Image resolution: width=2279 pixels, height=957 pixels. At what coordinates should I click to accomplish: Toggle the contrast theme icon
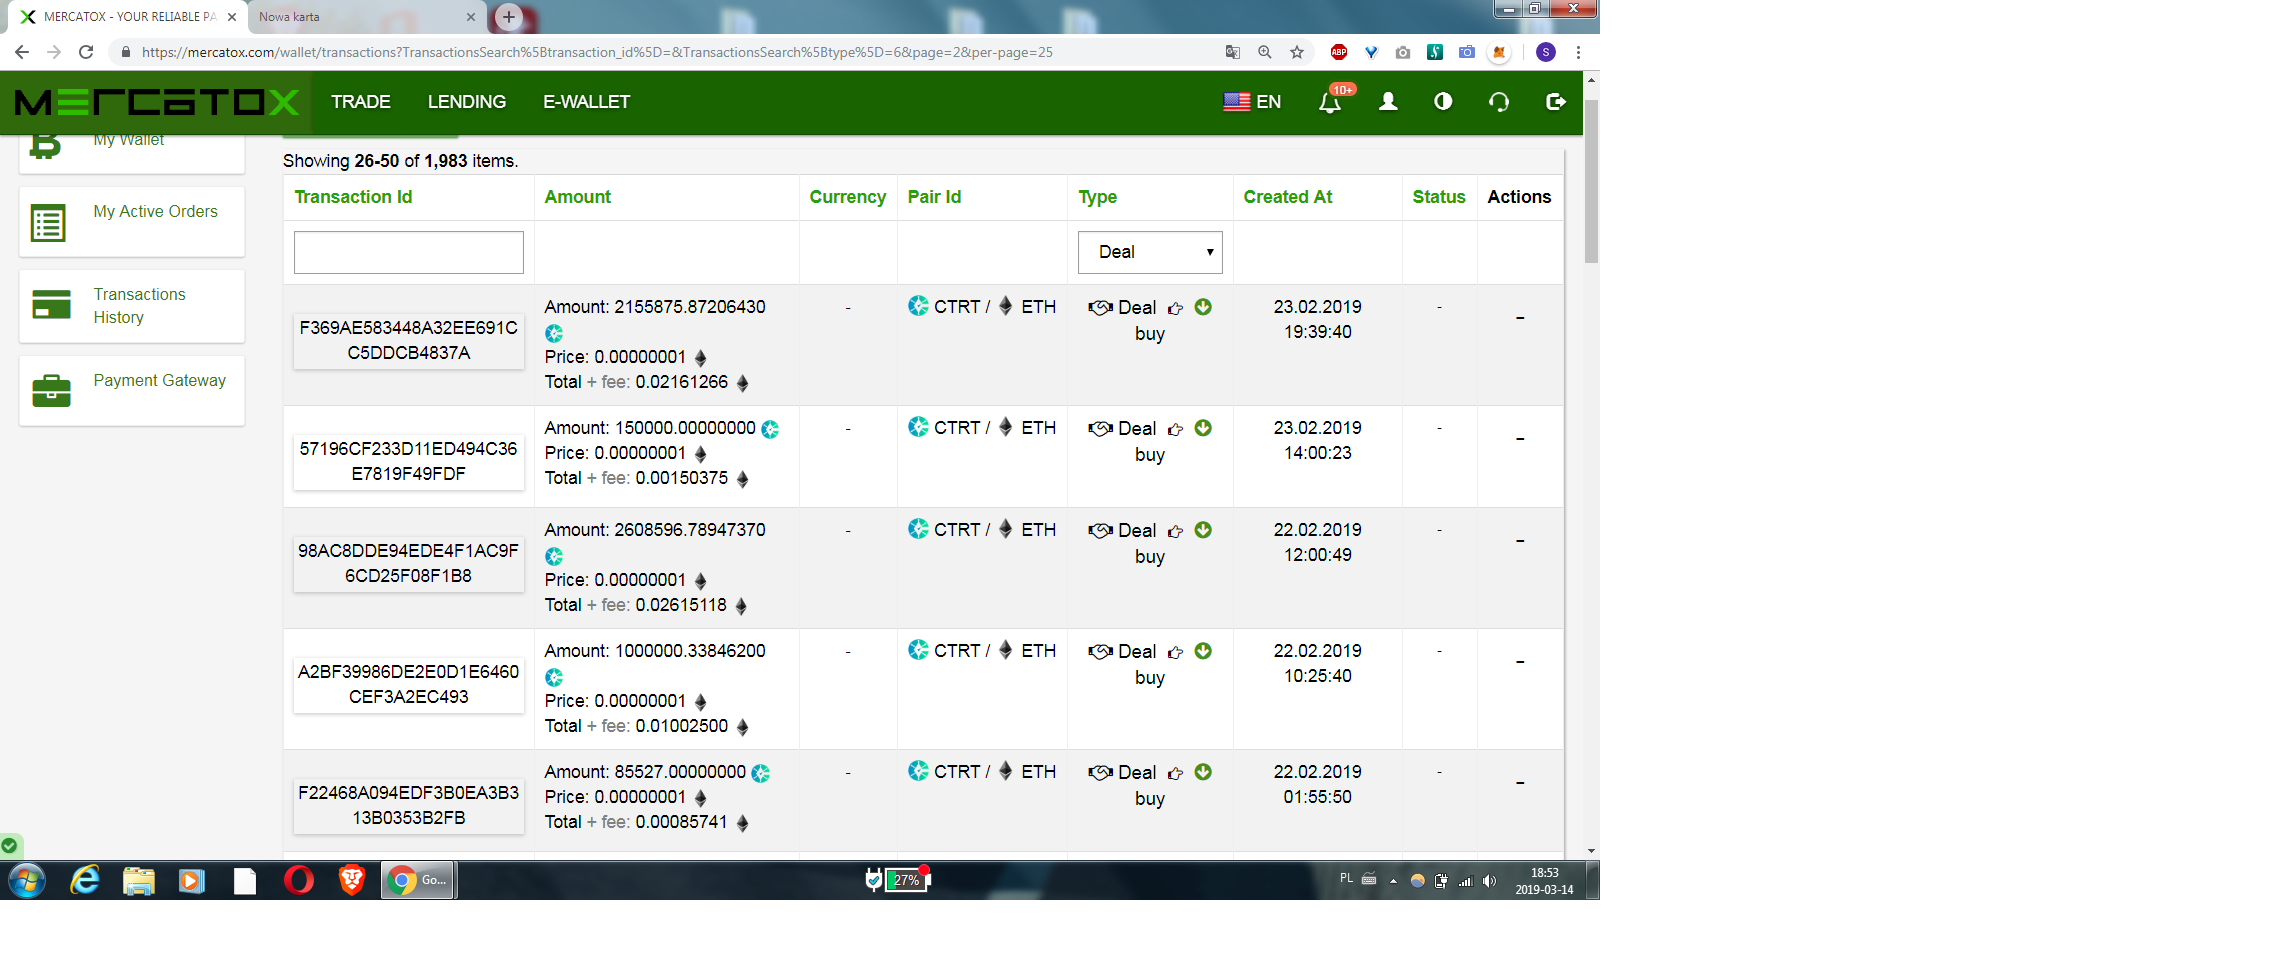[x=1443, y=102]
